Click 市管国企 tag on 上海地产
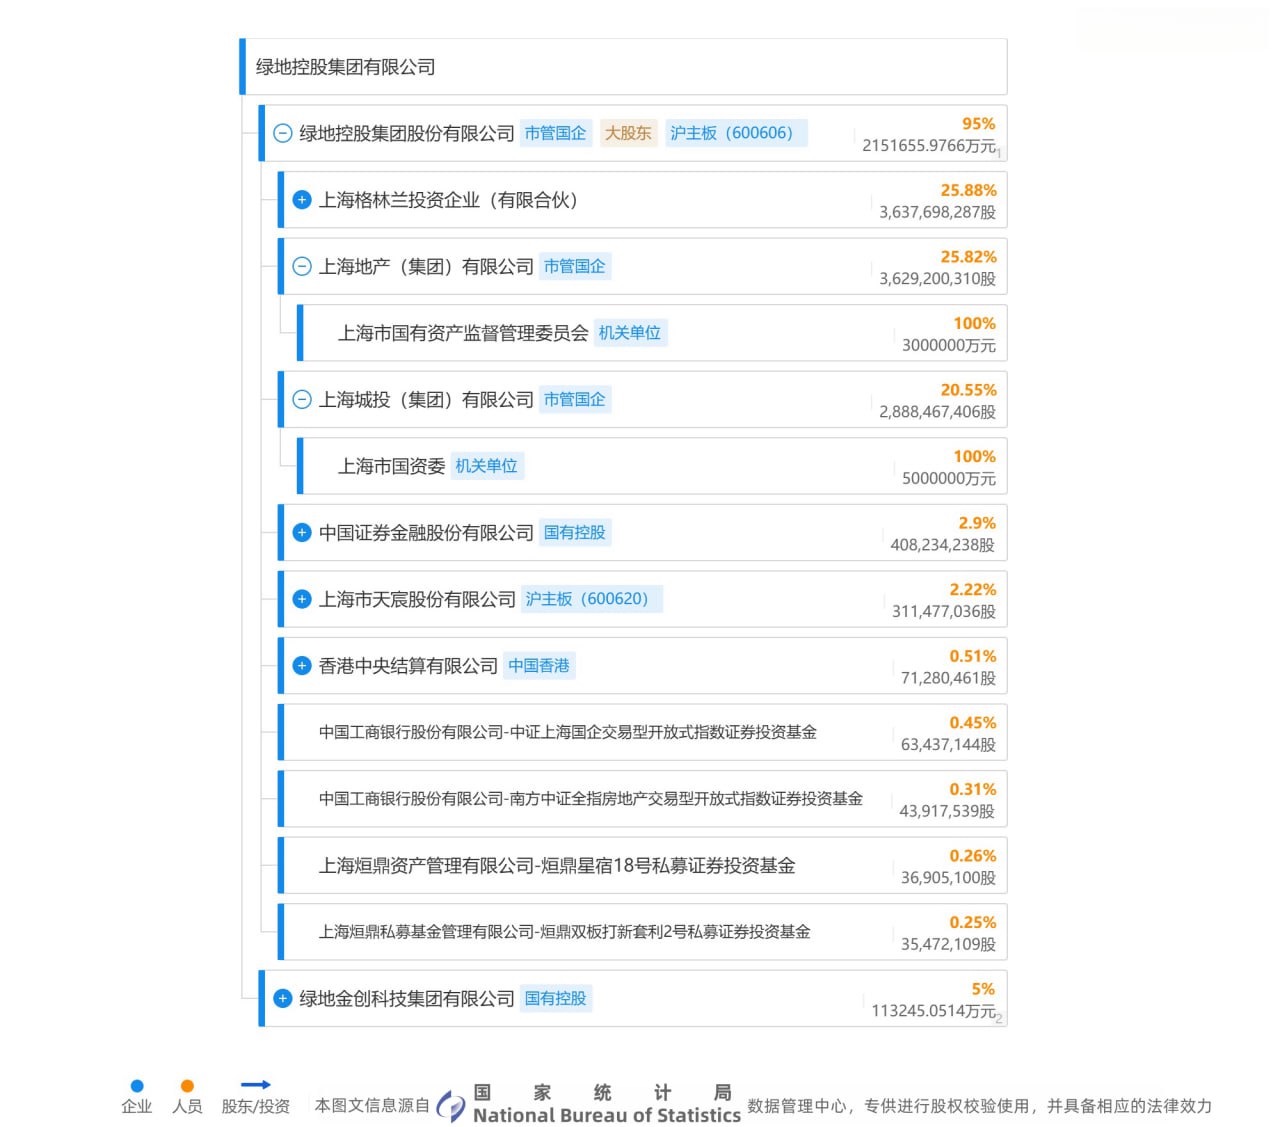The width and height of the screenshot is (1280, 1127). coord(574,266)
